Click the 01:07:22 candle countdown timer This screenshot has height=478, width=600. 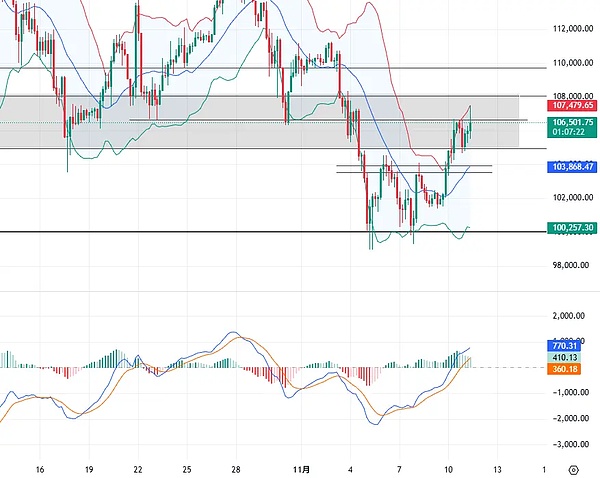coord(573,130)
